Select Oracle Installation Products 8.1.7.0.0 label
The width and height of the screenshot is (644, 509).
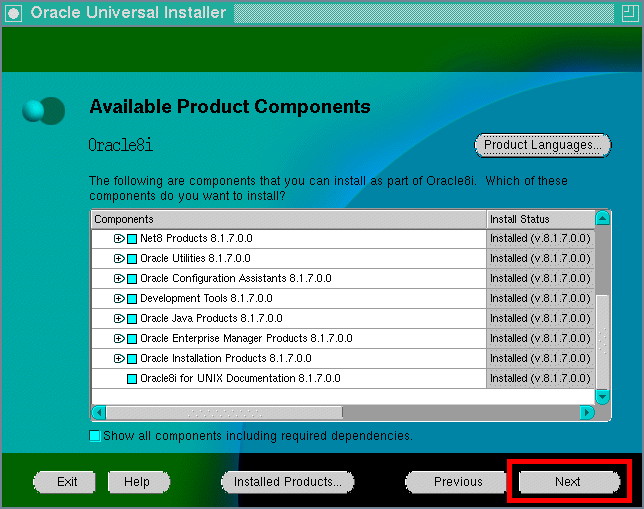coord(226,359)
